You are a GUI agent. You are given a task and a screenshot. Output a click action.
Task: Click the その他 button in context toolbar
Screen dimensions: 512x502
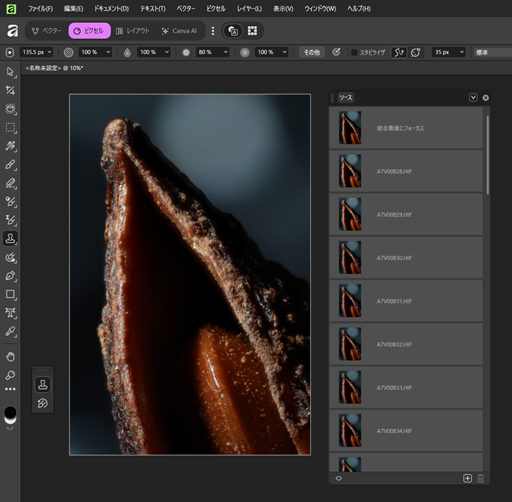click(x=312, y=52)
